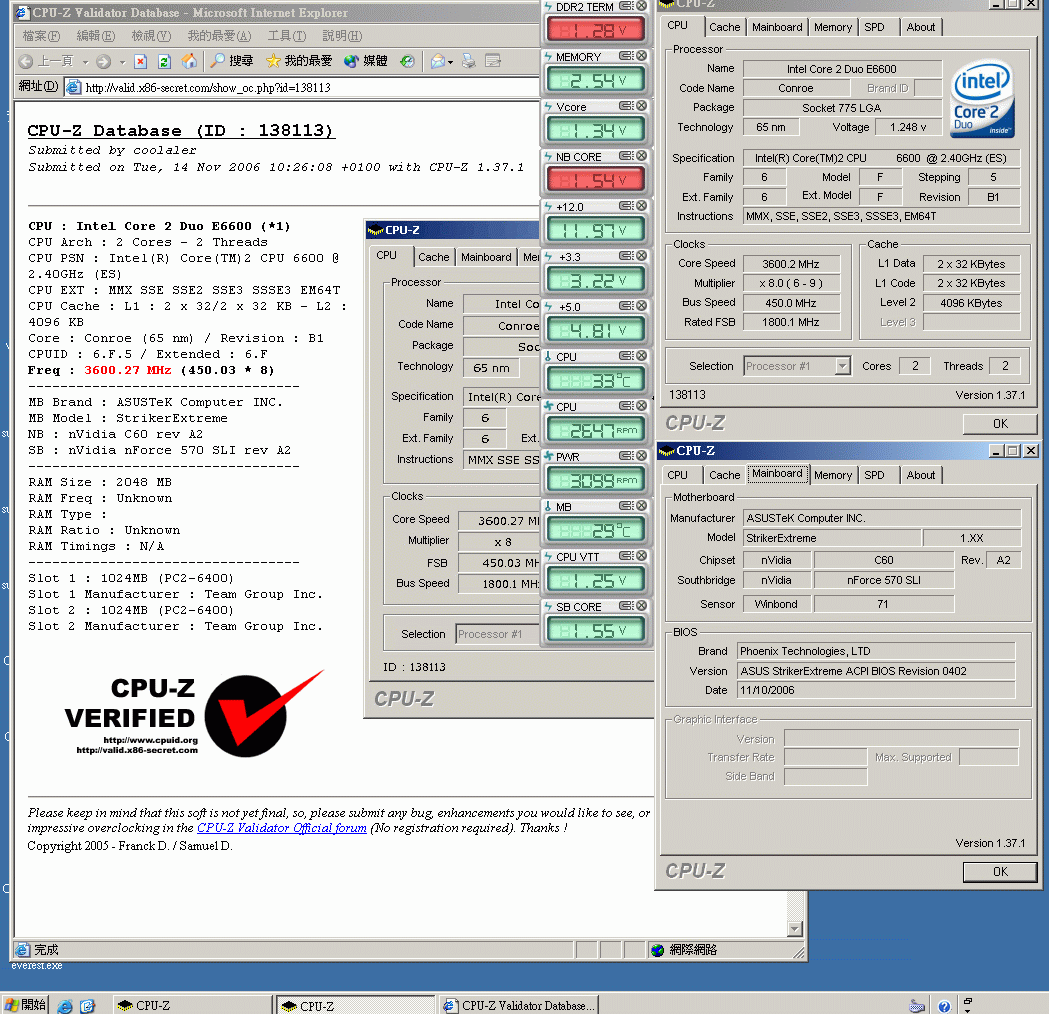Stop page loading in Internet Explorer
This screenshot has width=1049, height=1014.
[x=140, y=62]
